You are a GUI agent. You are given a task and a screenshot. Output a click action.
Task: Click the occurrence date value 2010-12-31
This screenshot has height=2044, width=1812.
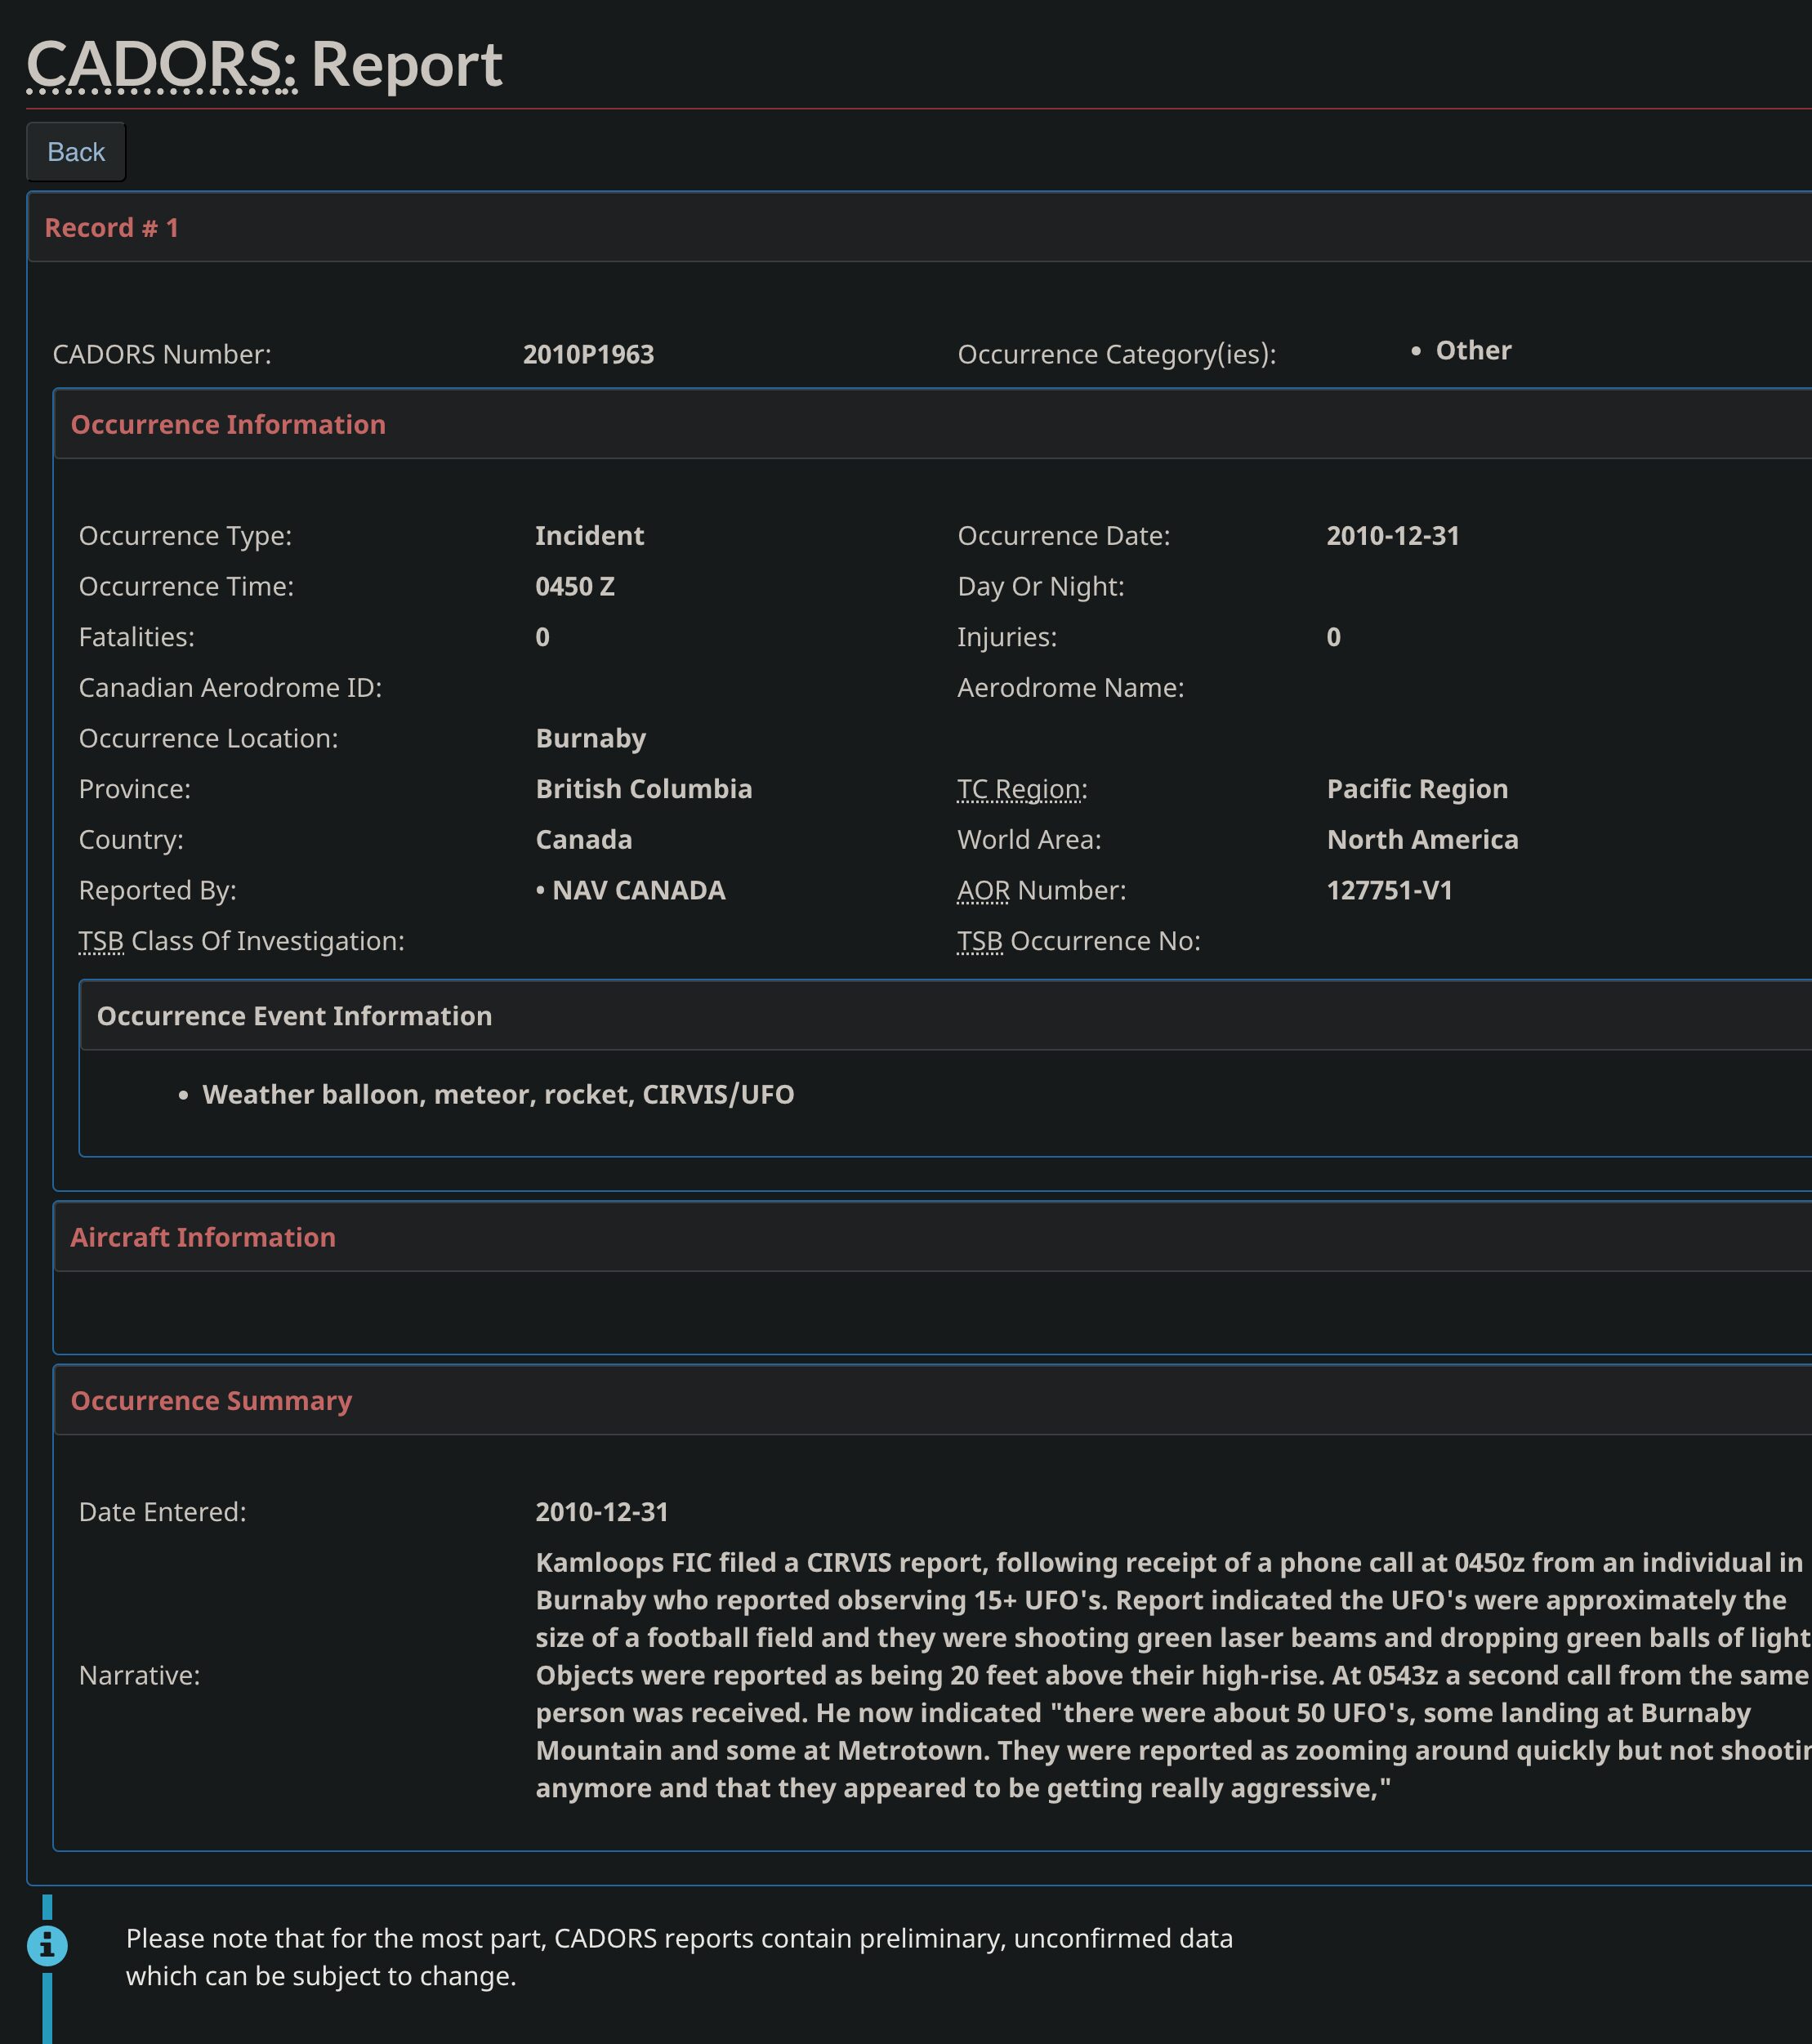tap(1392, 536)
